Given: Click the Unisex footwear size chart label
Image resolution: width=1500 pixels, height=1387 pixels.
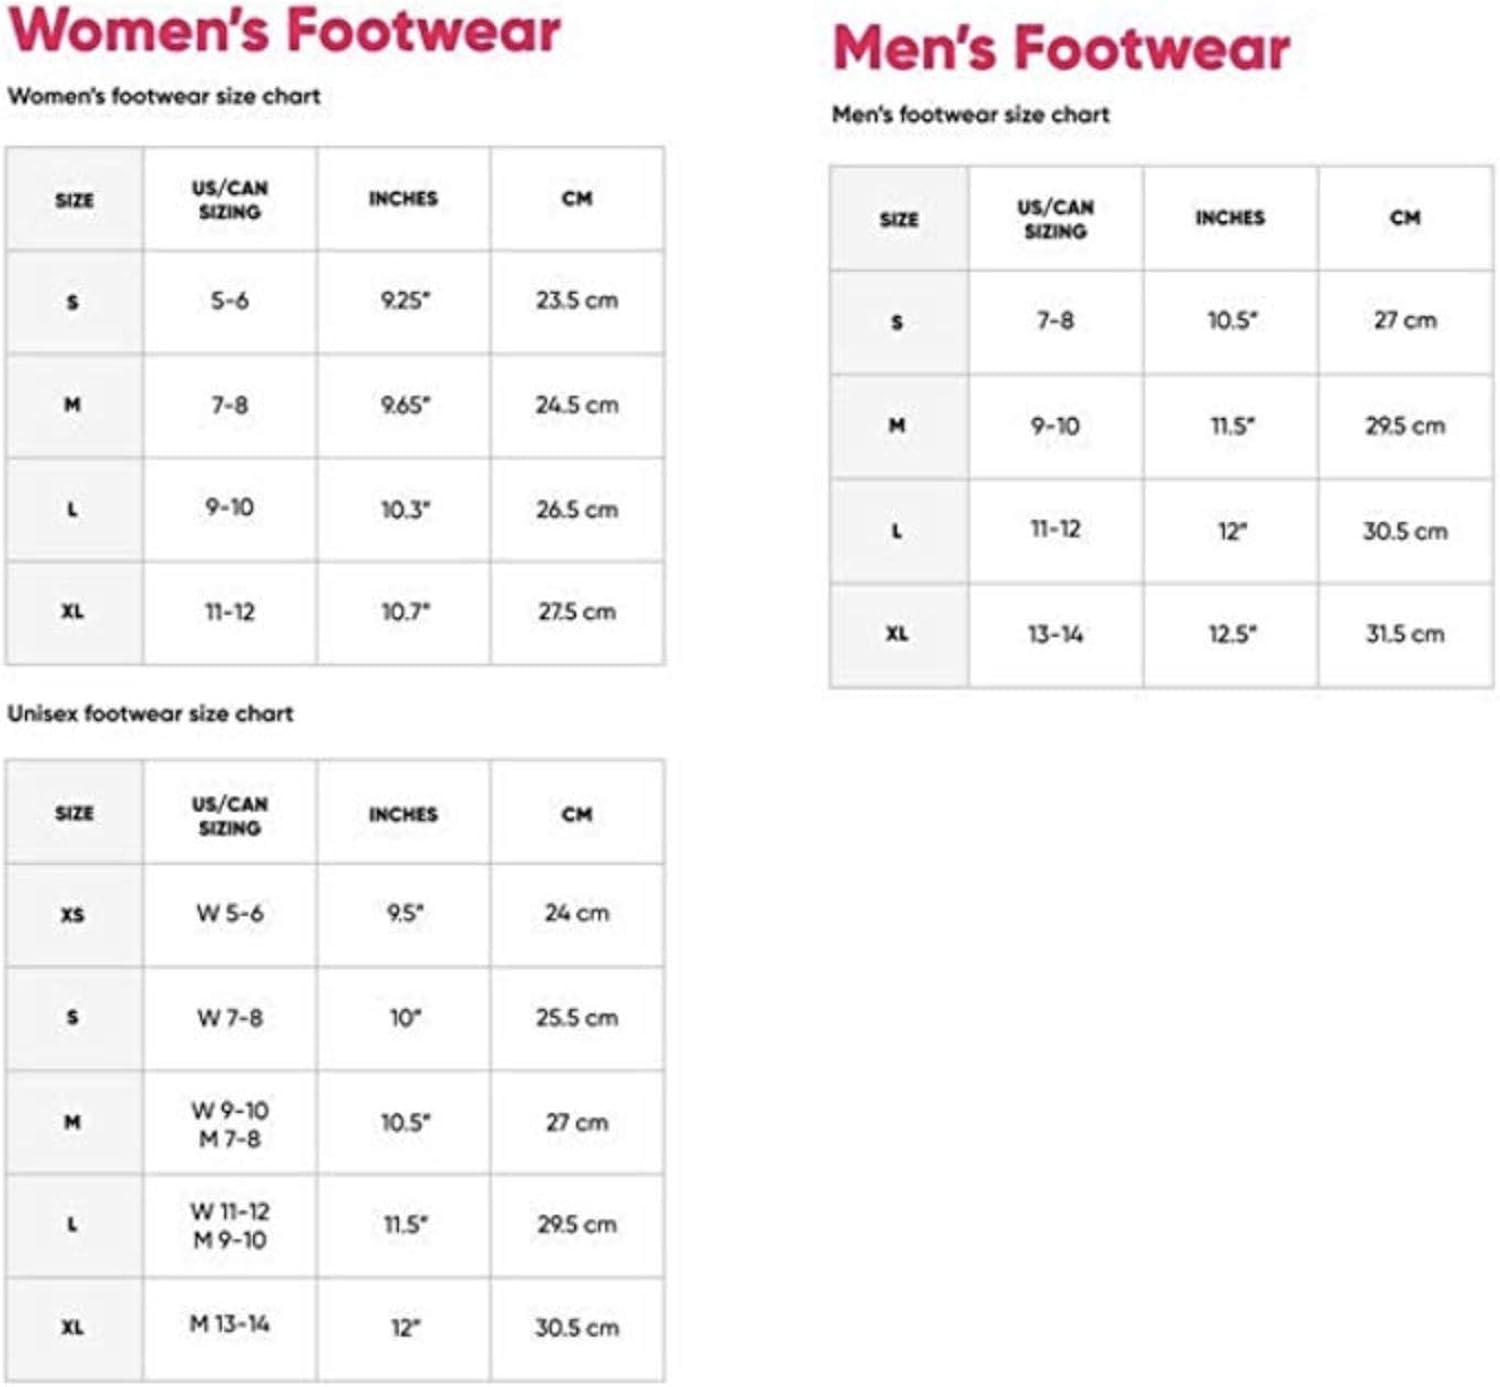Looking at the screenshot, I should (150, 714).
